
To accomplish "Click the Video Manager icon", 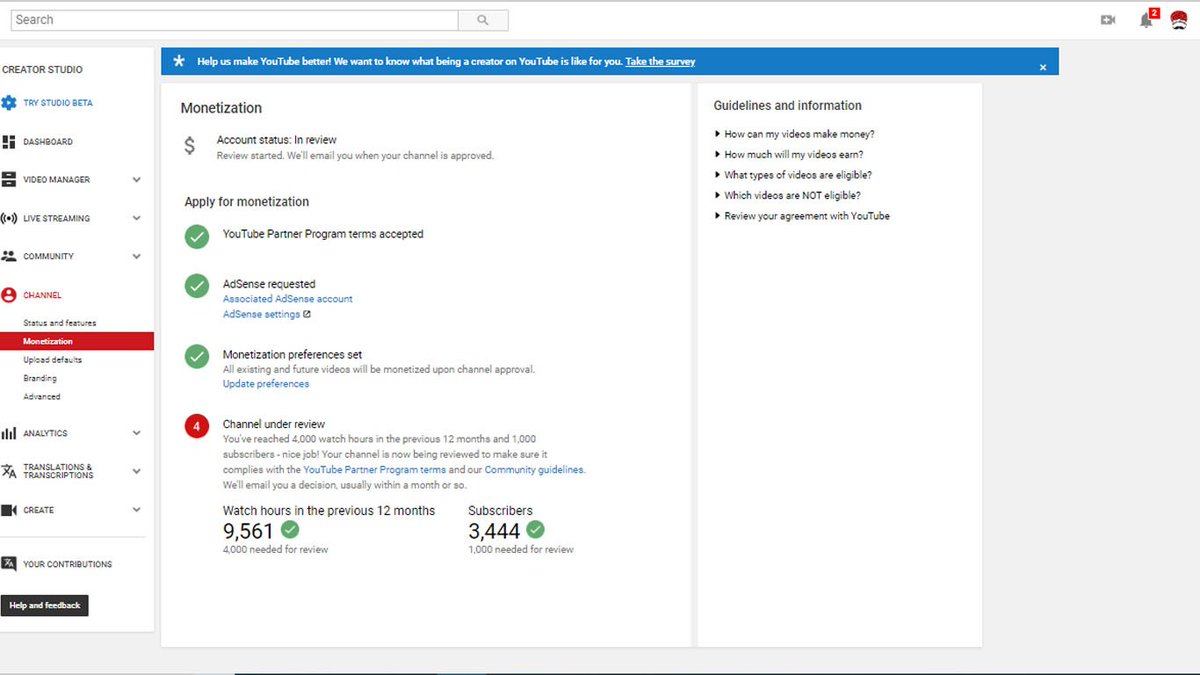I will [9, 180].
